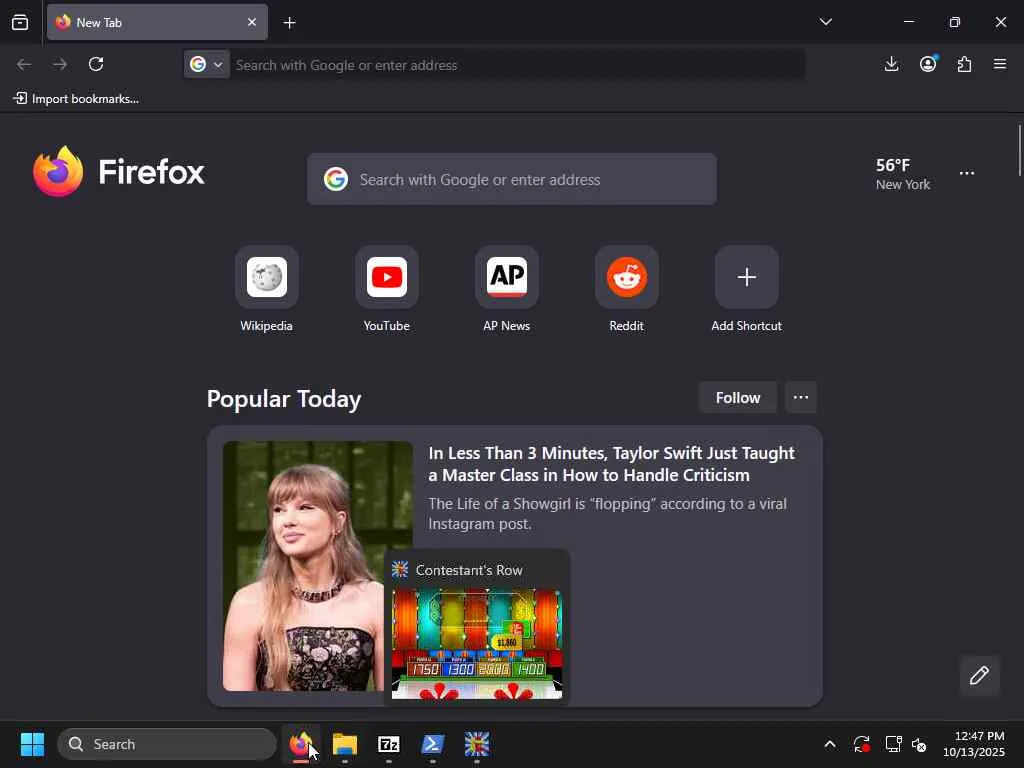
Task: Open the Extensions puzzle icon
Action: [x=964, y=64]
